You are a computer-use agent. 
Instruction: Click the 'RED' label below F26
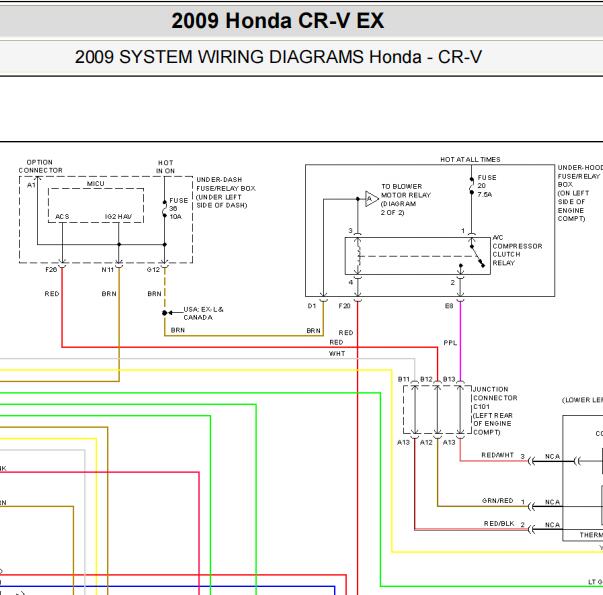(52, 293)
